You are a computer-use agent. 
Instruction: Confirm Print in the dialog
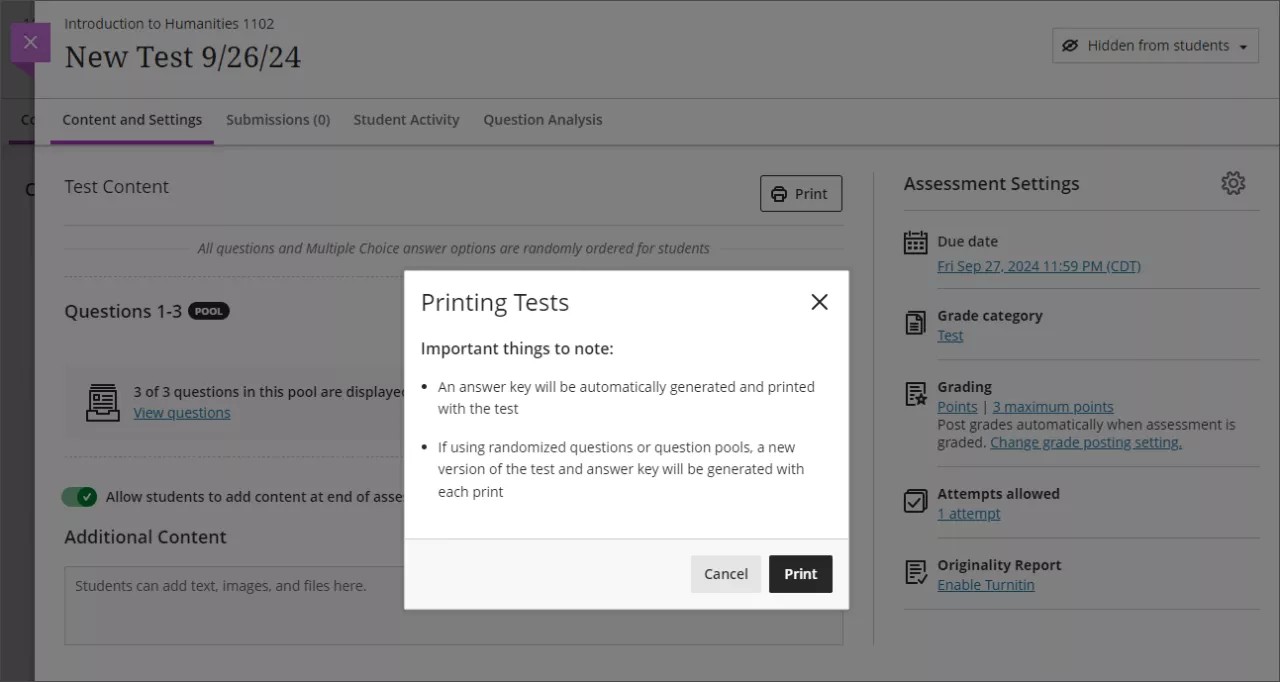(800, 573)
